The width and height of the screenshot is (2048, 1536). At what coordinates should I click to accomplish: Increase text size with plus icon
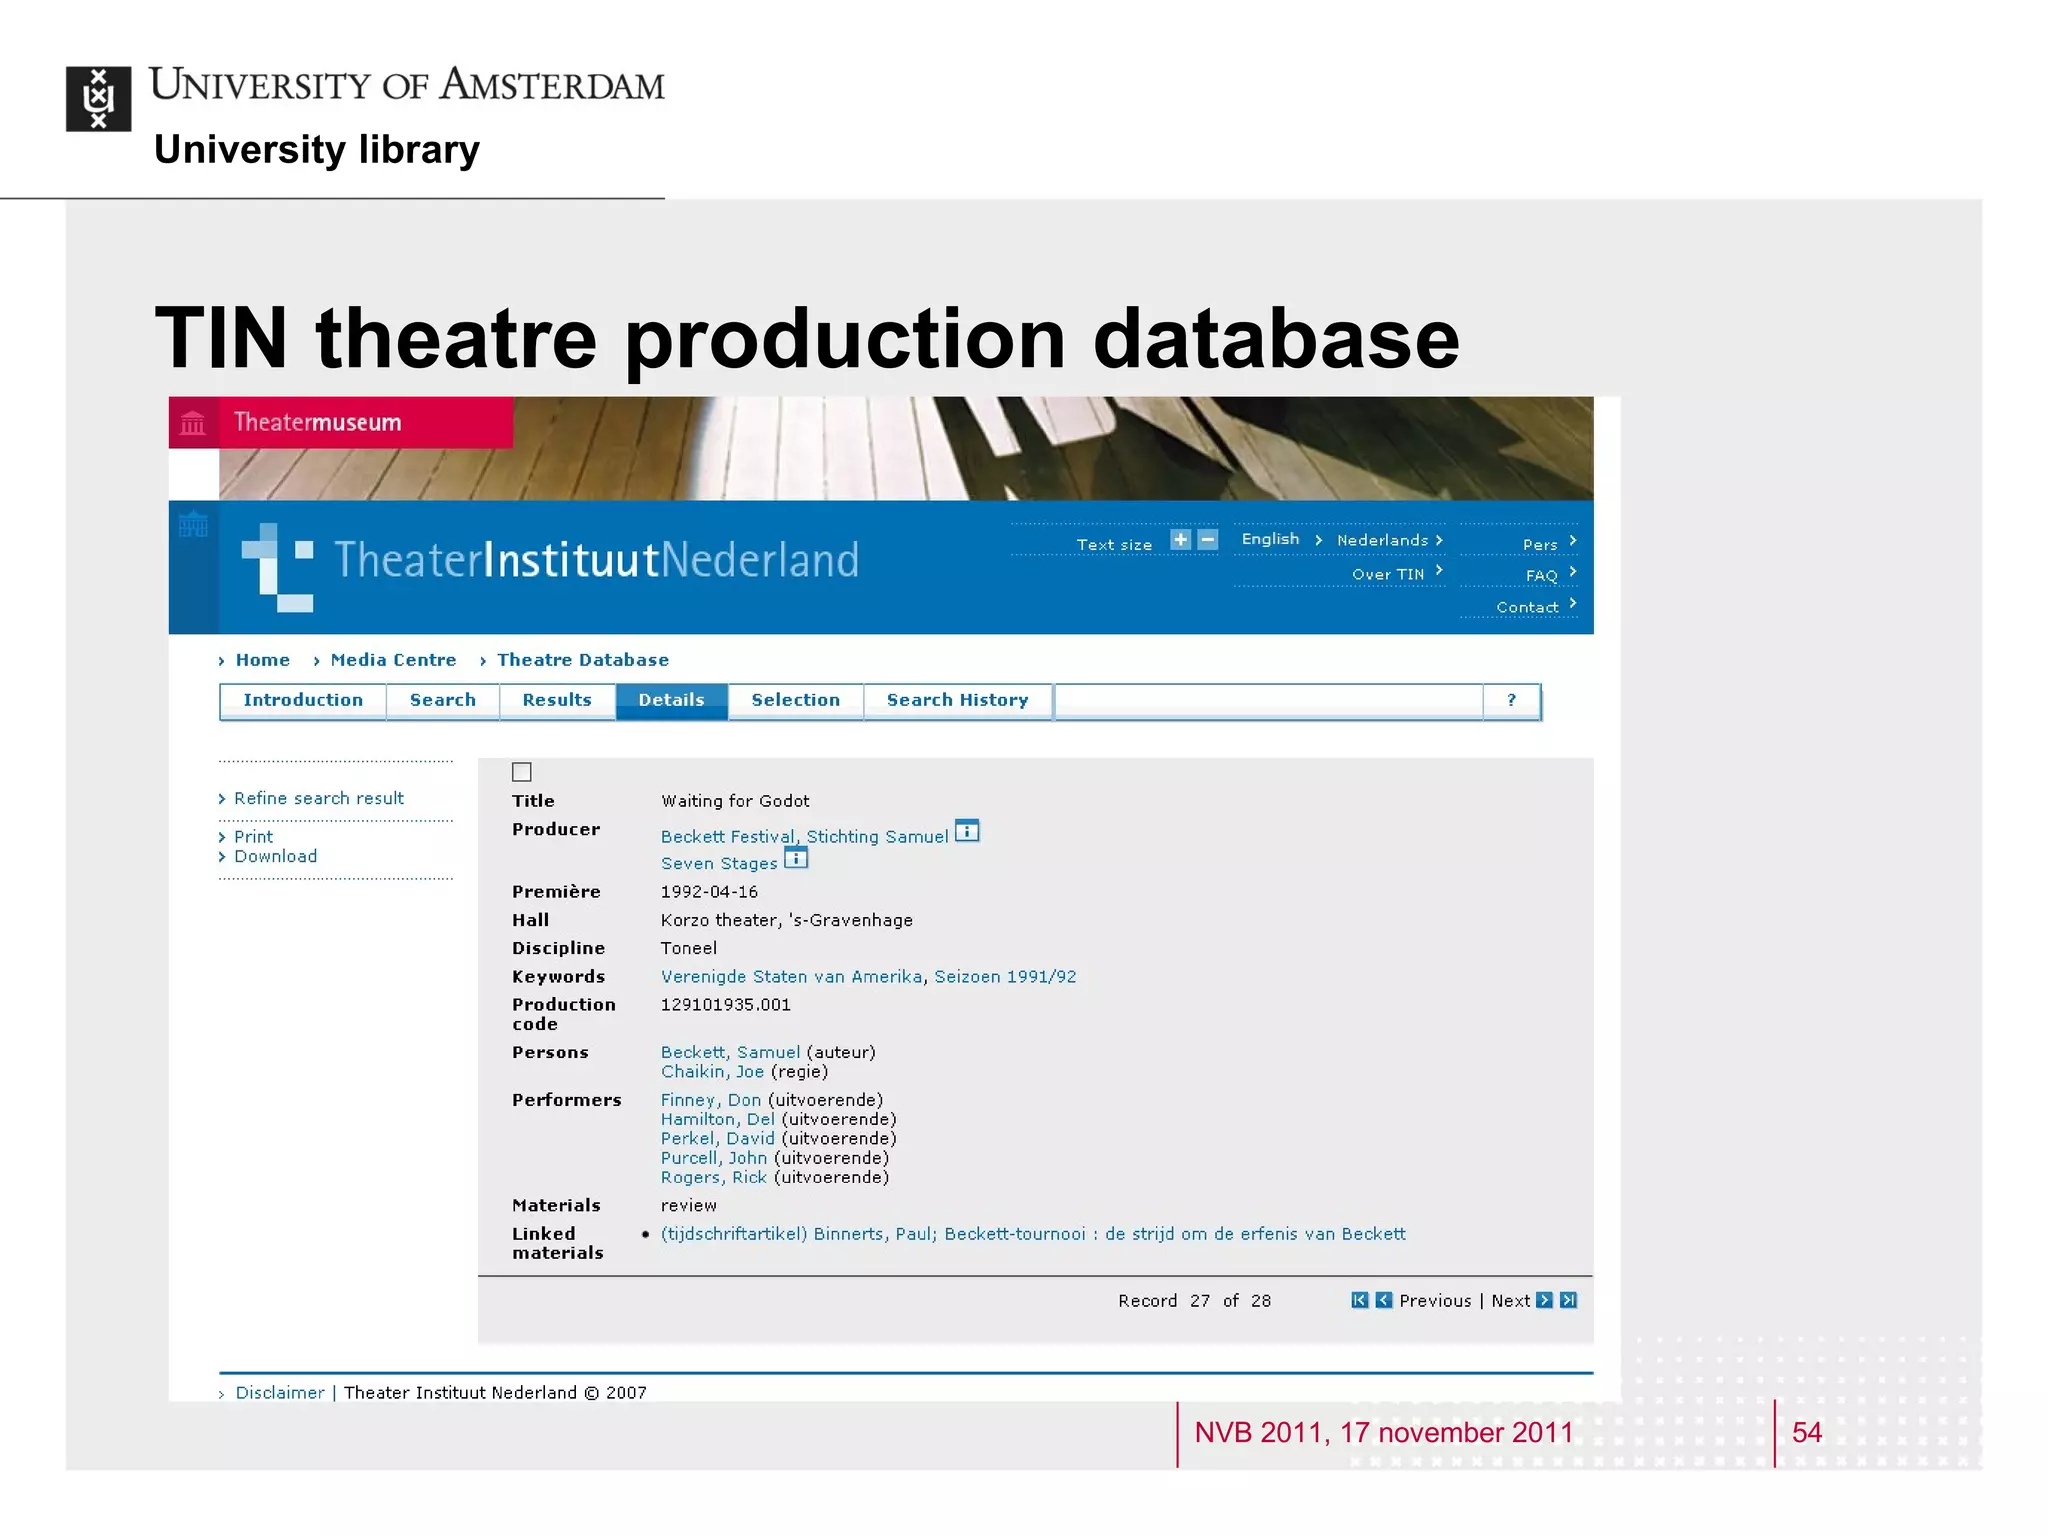click(1181, 540)
